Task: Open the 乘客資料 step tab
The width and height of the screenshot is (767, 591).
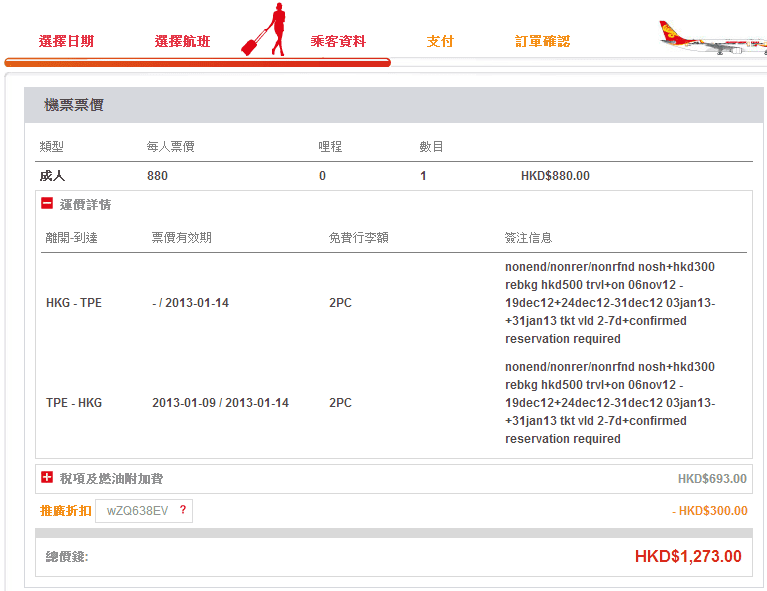Action: tap(338, 42)
